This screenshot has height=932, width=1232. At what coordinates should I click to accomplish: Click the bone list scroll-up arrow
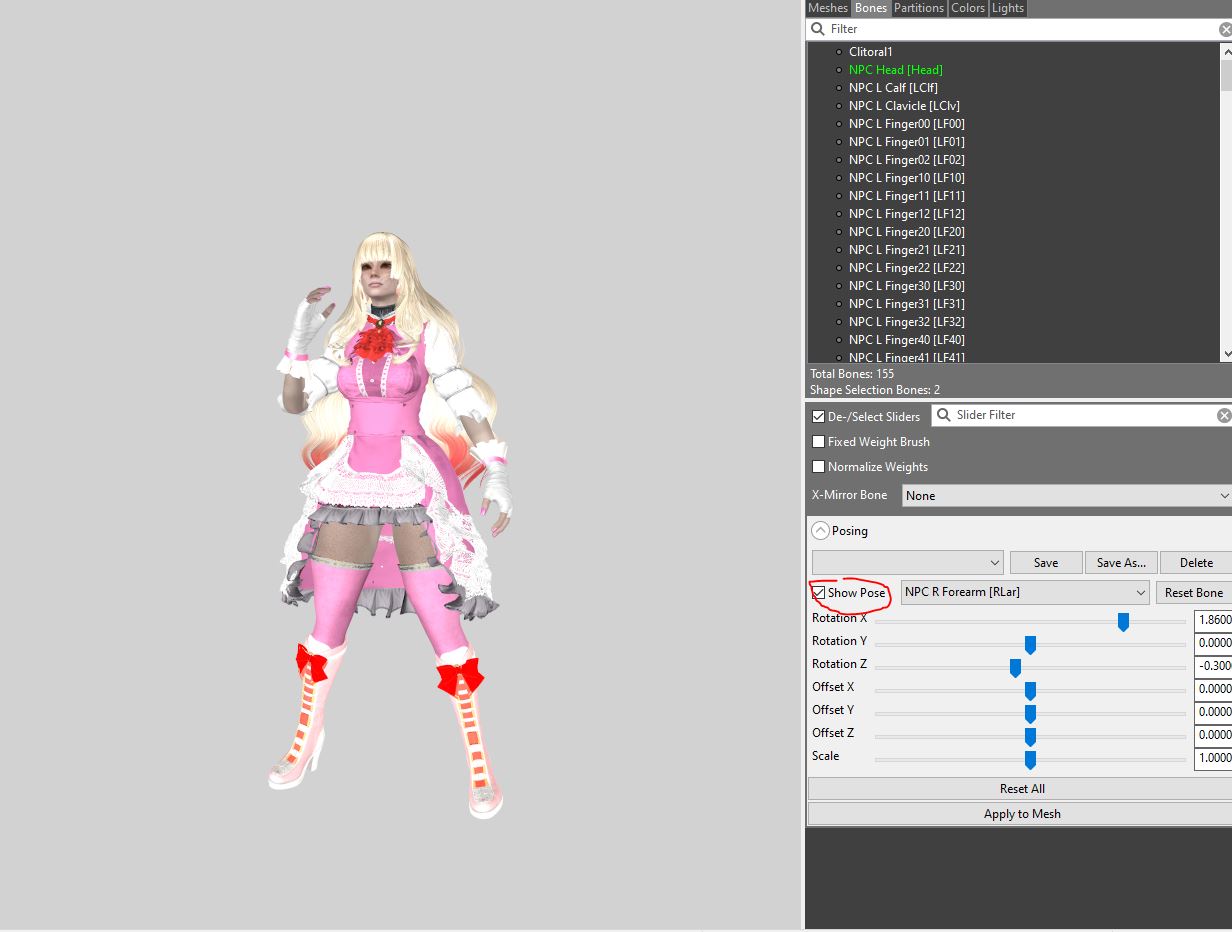coord(1226,51)
